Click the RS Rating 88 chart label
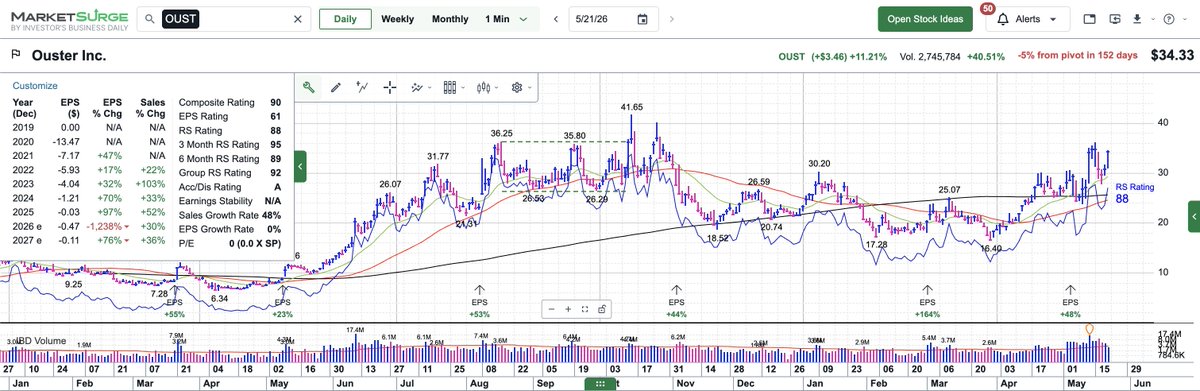 click(1134, 193)
